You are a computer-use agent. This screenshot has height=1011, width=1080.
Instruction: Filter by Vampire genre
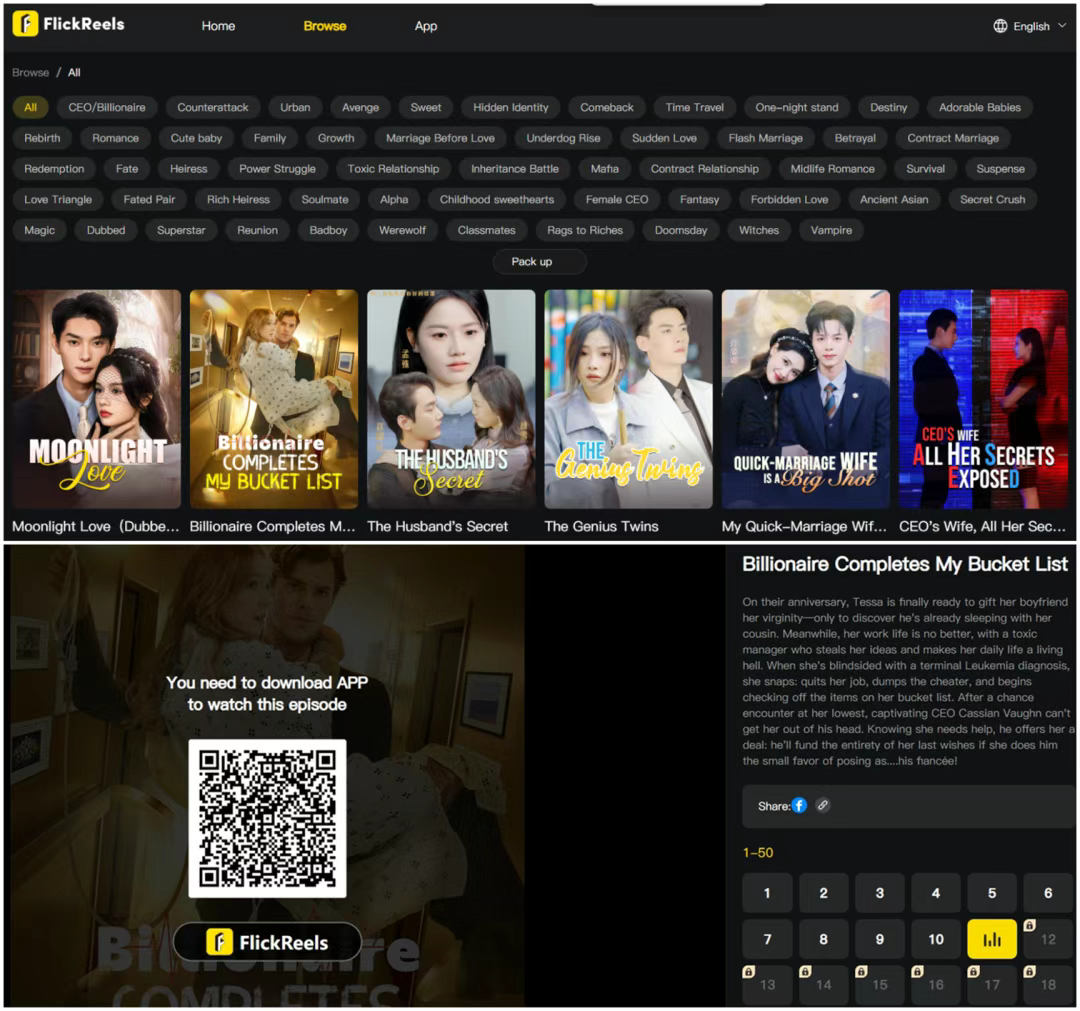[831, 231]
